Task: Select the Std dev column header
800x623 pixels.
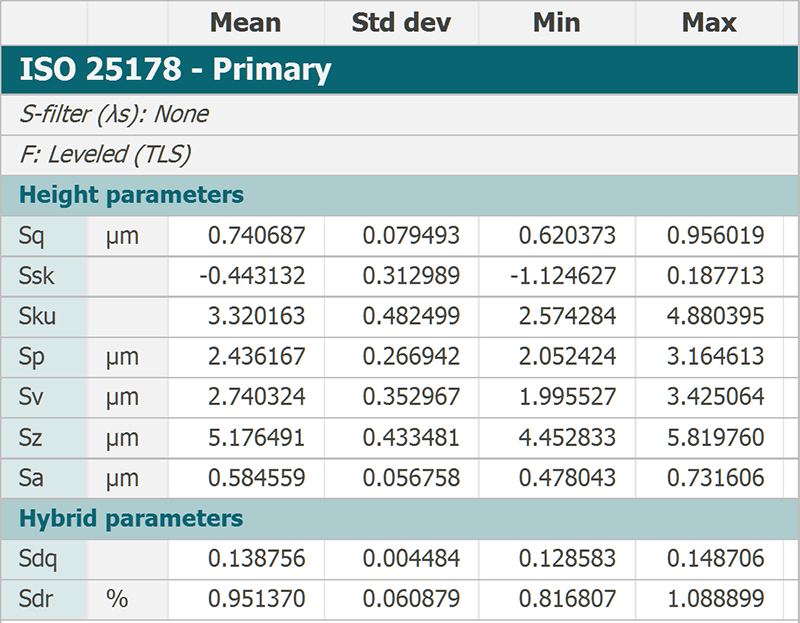Action: (402, 23)
